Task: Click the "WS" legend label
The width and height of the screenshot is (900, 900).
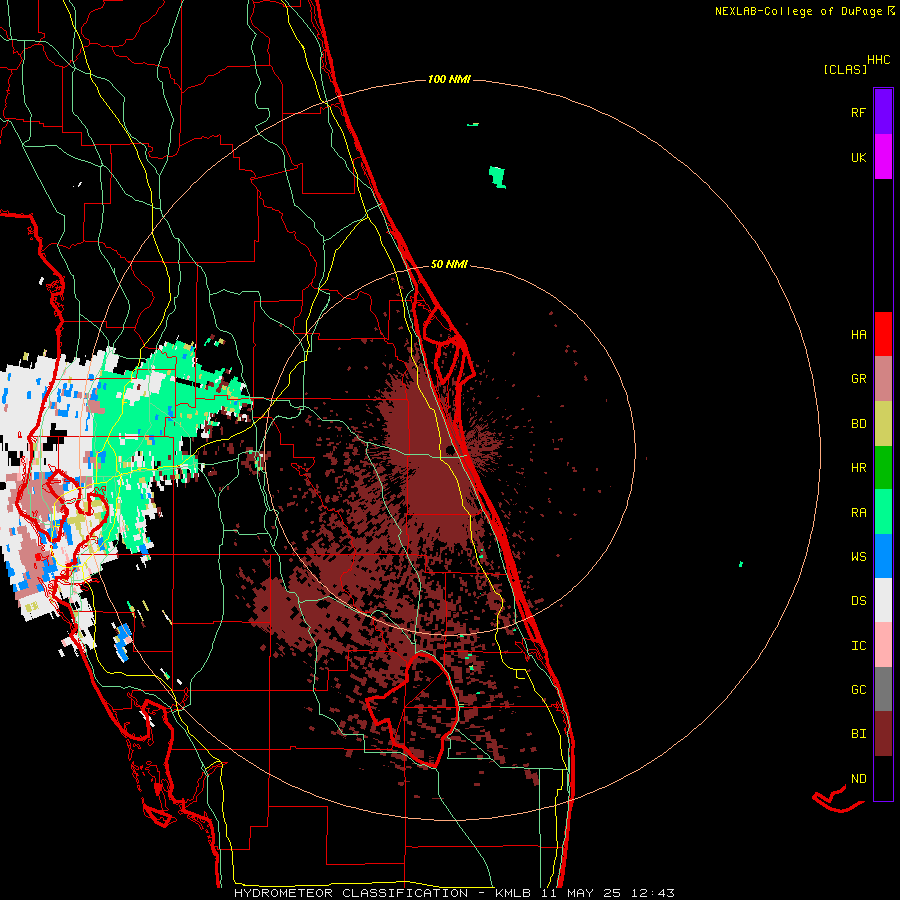Action: click(858, 557)
